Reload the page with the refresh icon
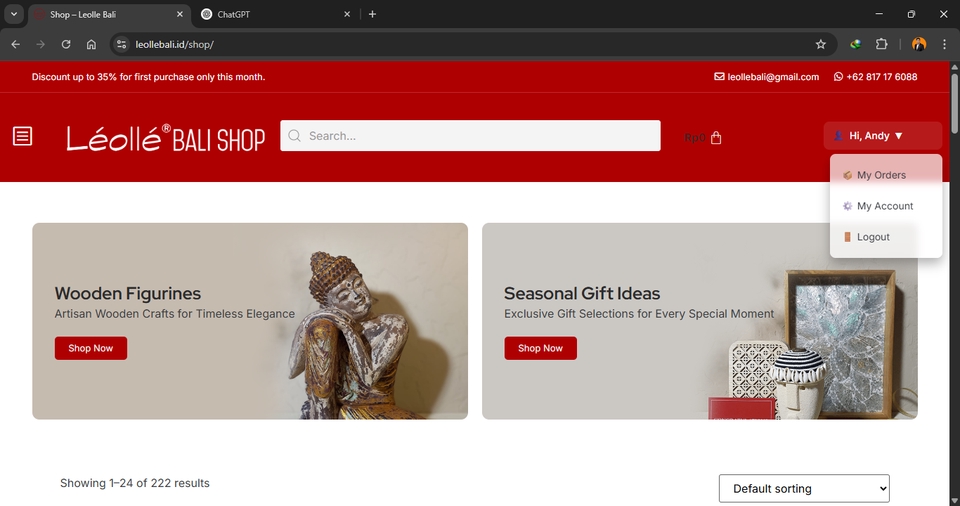Image resolution: width=960 pixels, height=506 pixels. coord(66,44)
